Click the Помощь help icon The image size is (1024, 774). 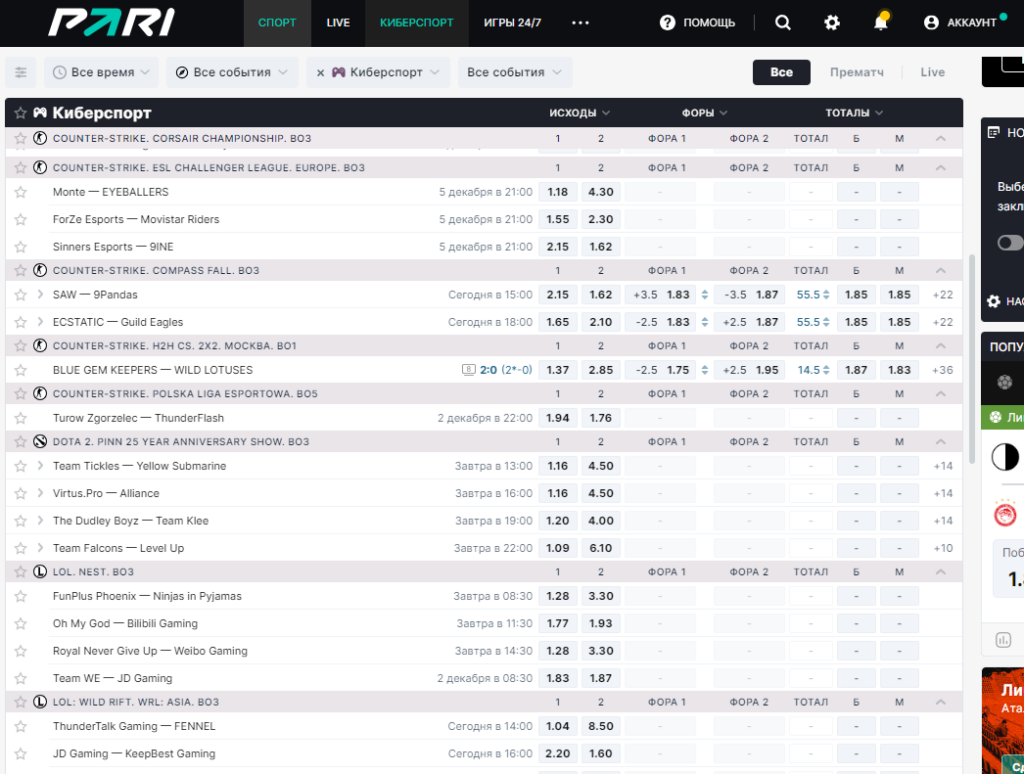[667, 23]
